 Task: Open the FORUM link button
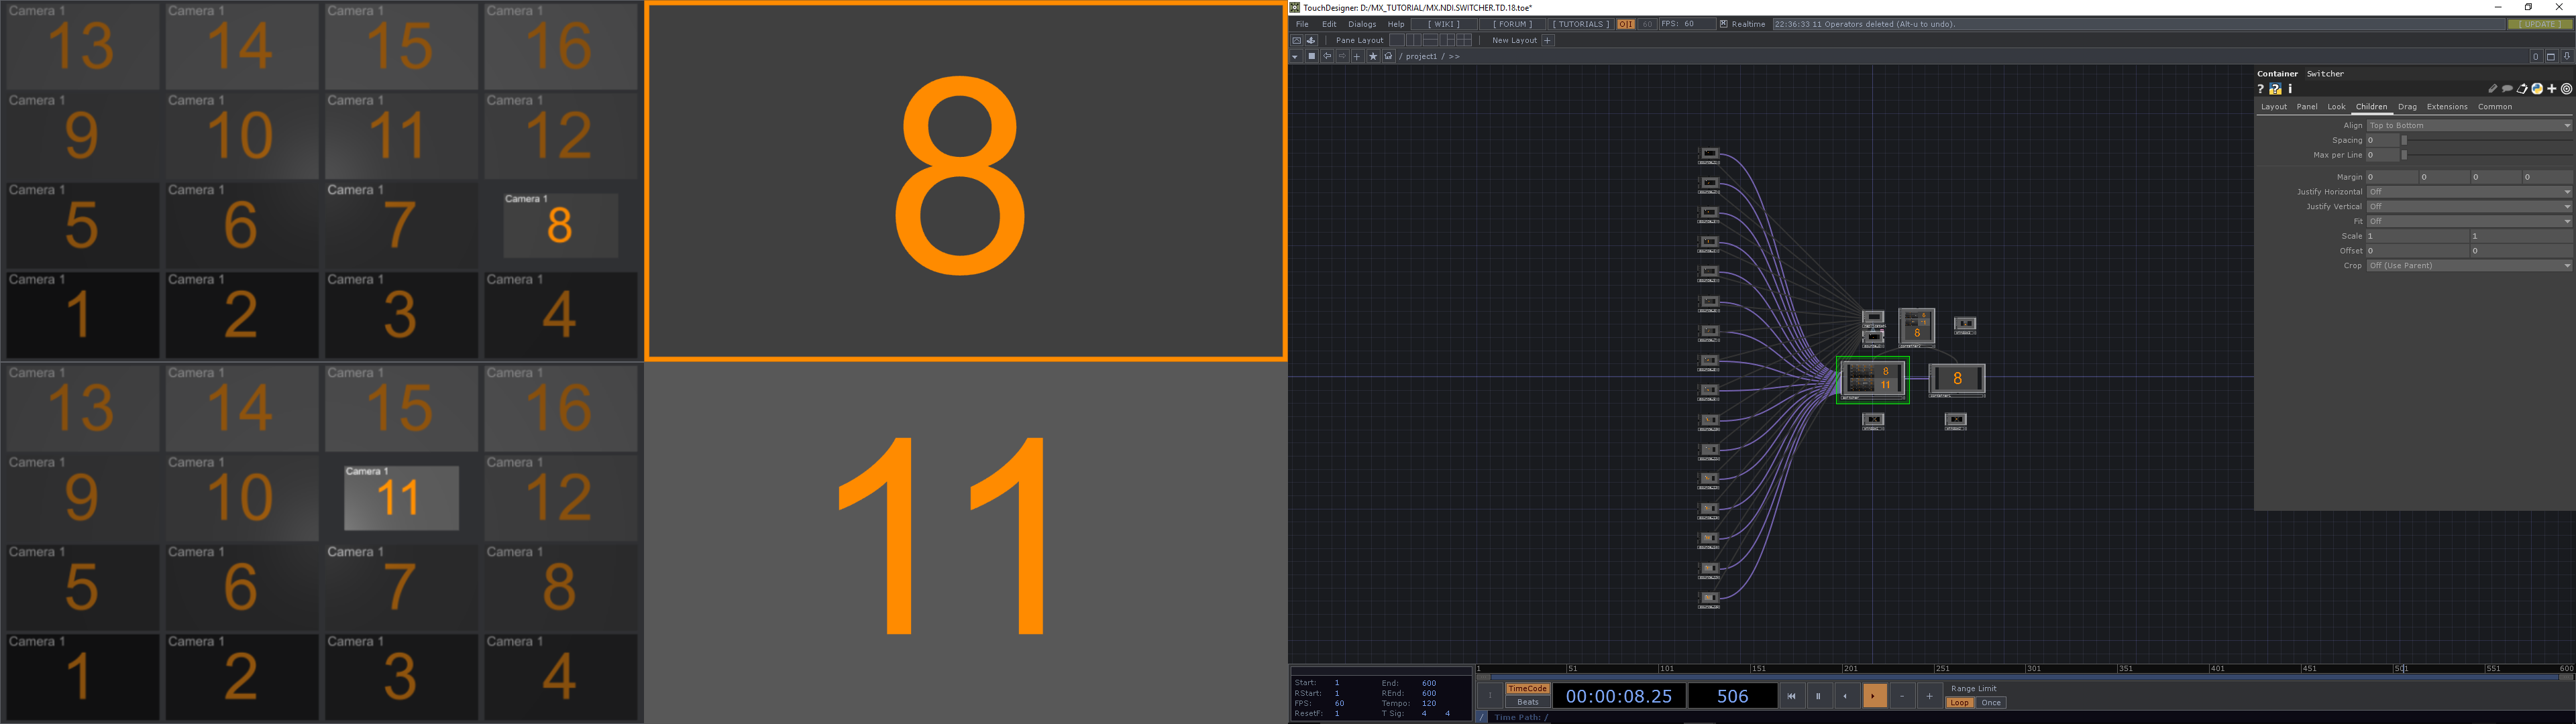coord(1512,24)
